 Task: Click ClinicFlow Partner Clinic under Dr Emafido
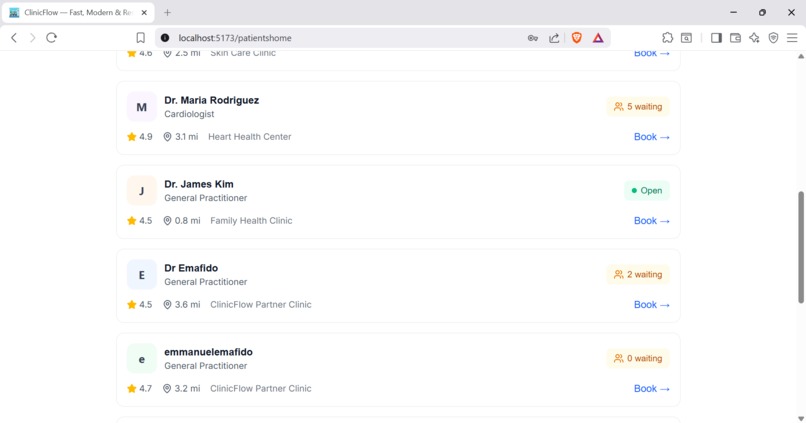261,304
